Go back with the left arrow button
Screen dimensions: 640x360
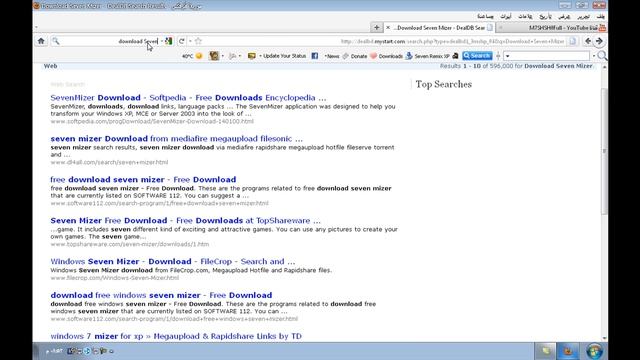(x=588, y=41)
